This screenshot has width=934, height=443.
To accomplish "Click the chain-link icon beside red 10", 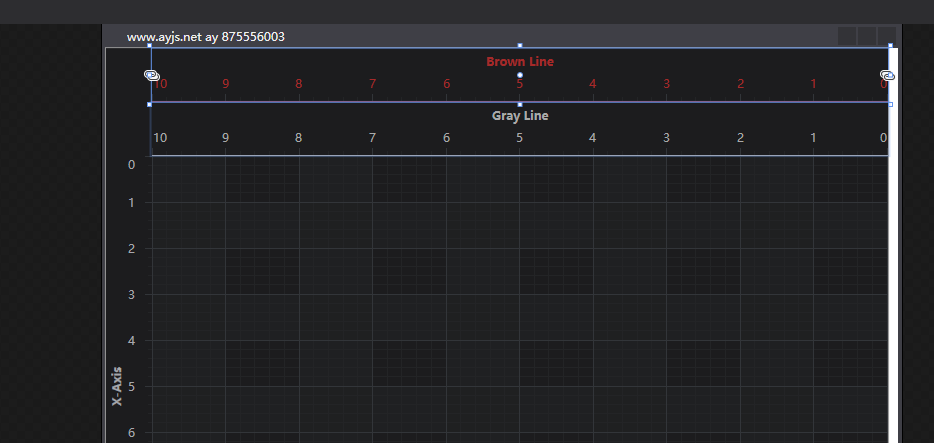I will [152, 75].
